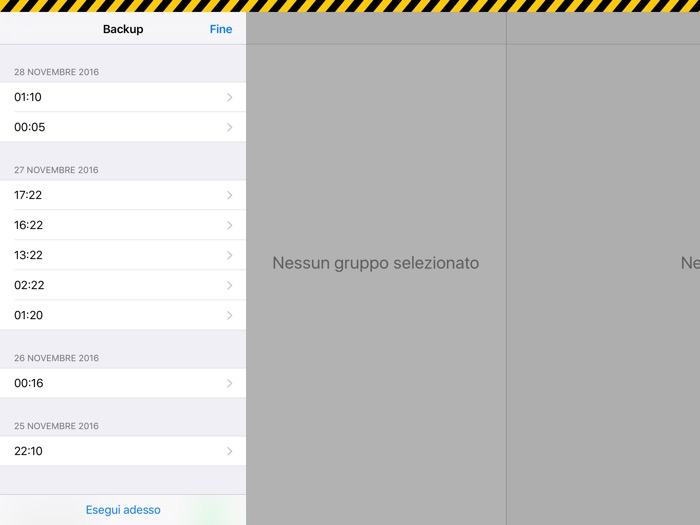This screenshot has width=700, height=525.
Task: Choose the 13:22 backup entry
Action: [x=123, y=255]
